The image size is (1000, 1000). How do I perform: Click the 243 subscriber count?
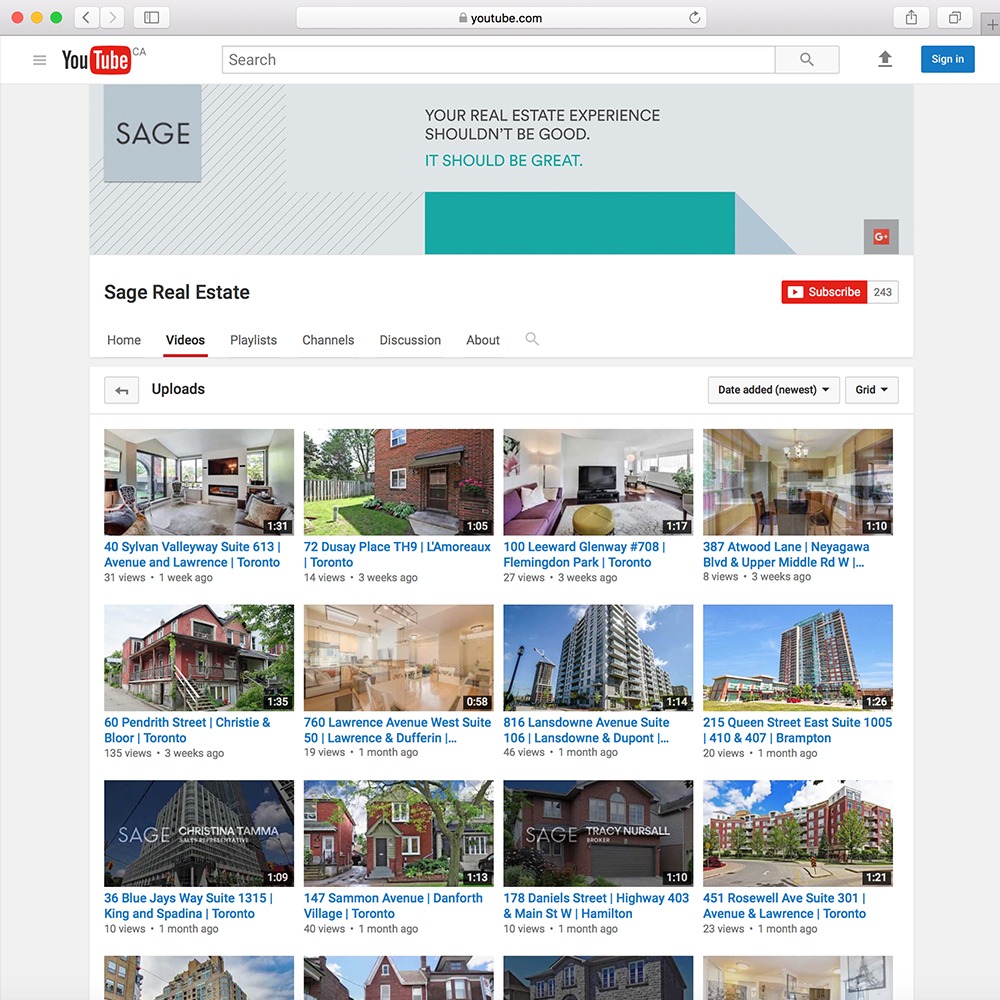coord(883,292)
